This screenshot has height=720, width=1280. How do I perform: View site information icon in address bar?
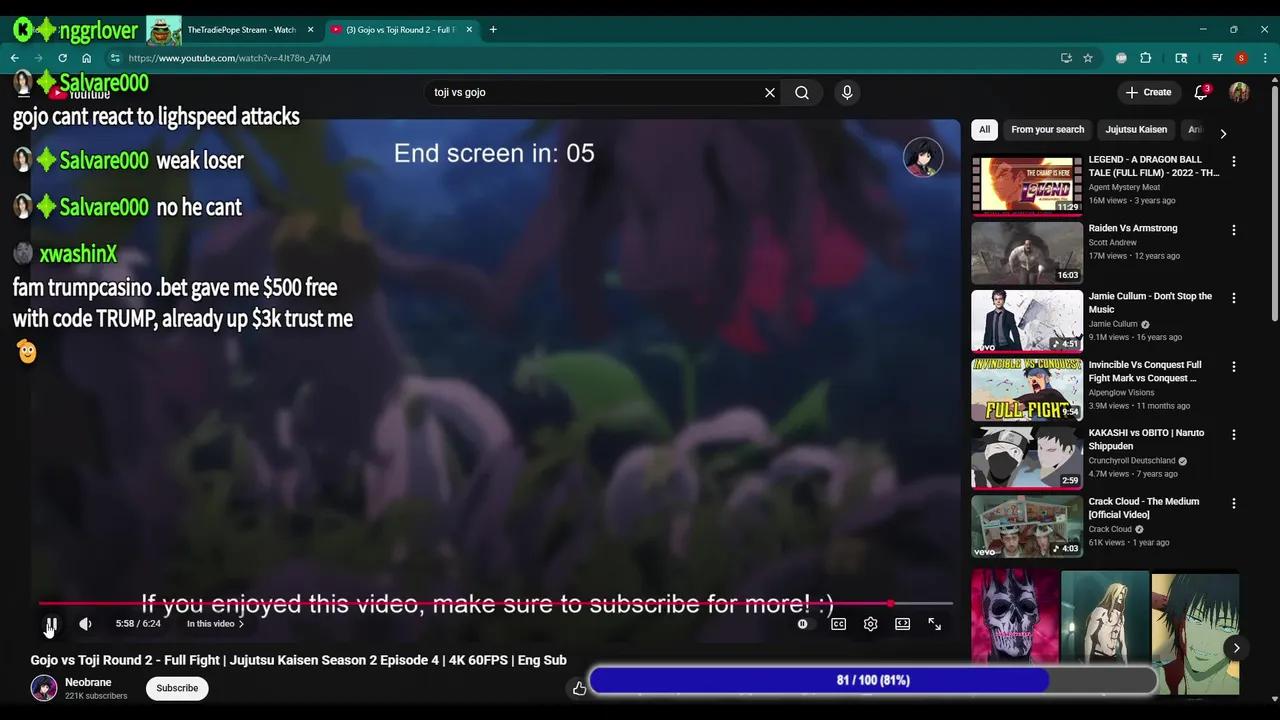pyautogui.click(x=115, y=58)
